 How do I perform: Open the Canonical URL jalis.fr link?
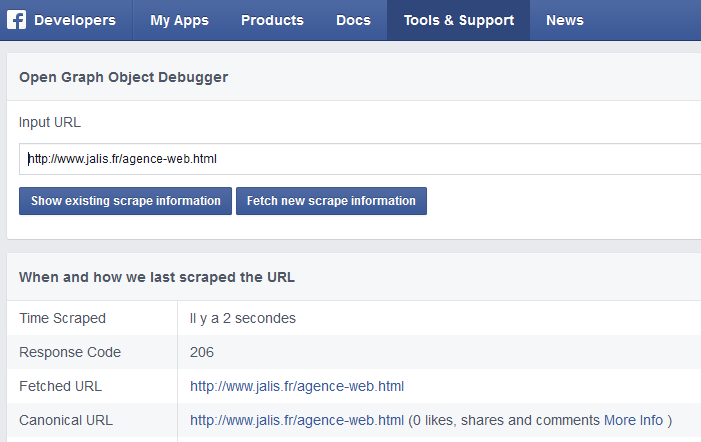(x=297, y=419)
